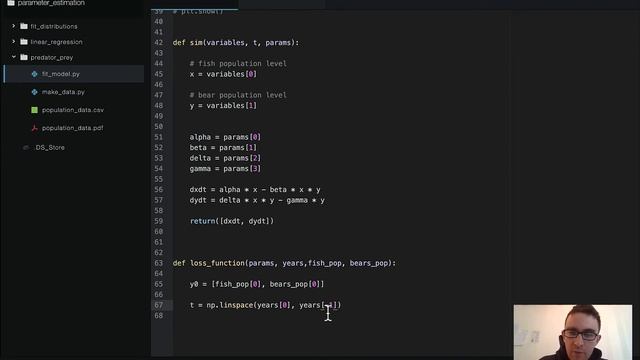The image size is (640, 360).
Task: Click the red PDF icon for population_data.pdf
Action: coord(34,128)
